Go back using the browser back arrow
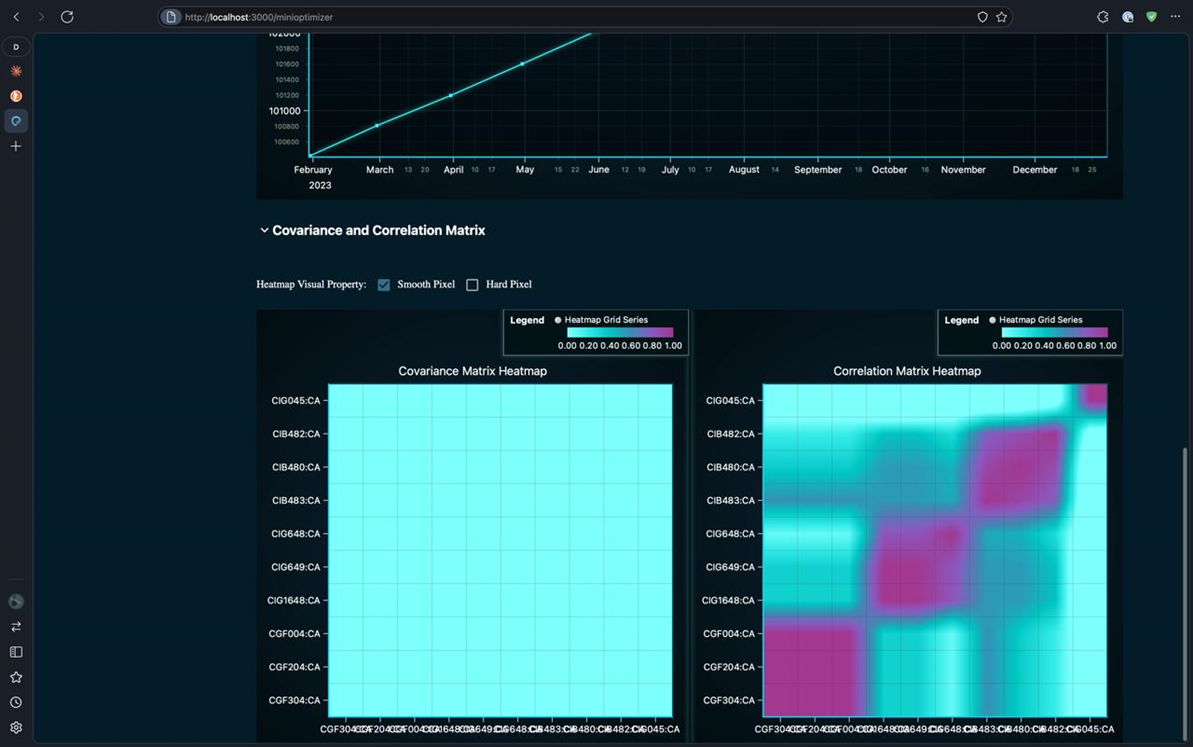 pos(16,17)
